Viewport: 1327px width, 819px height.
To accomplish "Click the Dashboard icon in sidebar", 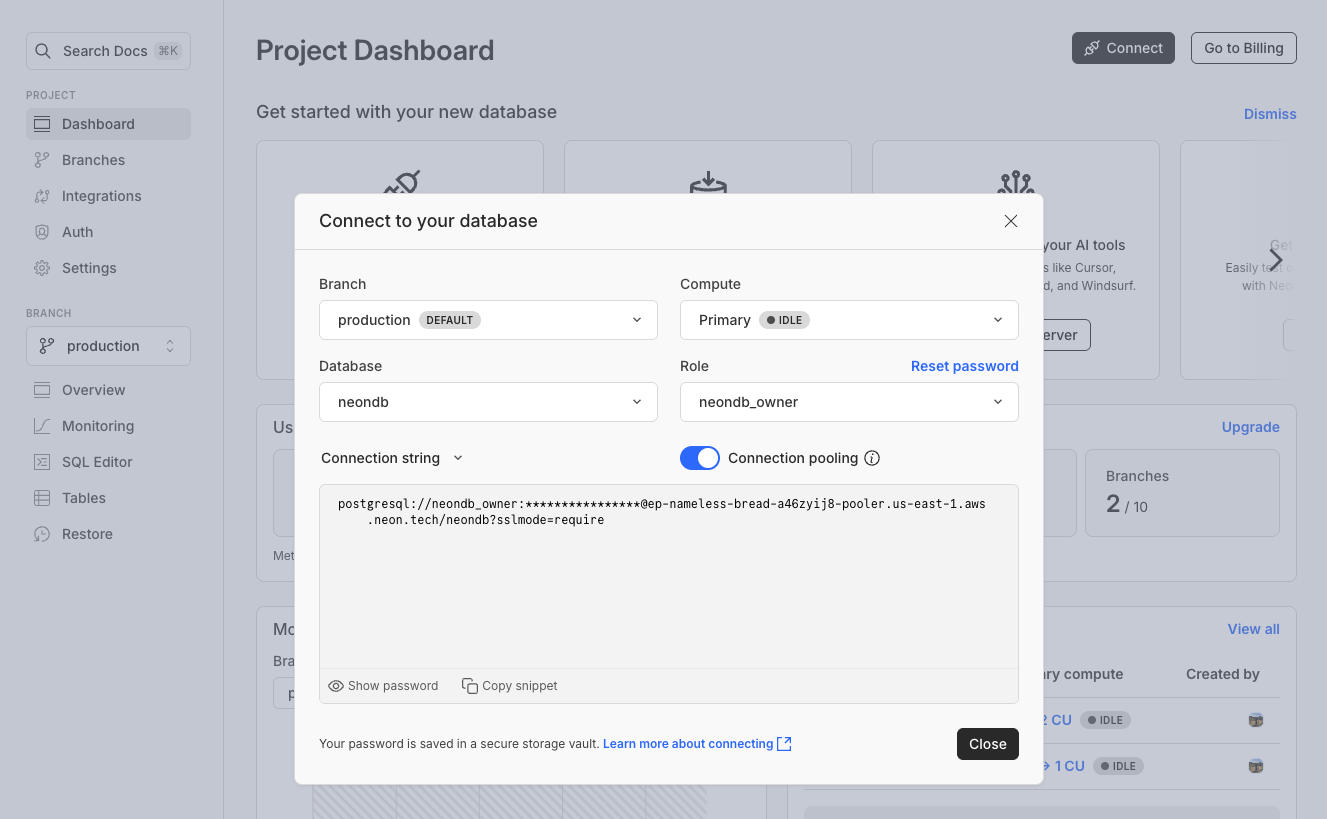I will (x=42, y=124).
